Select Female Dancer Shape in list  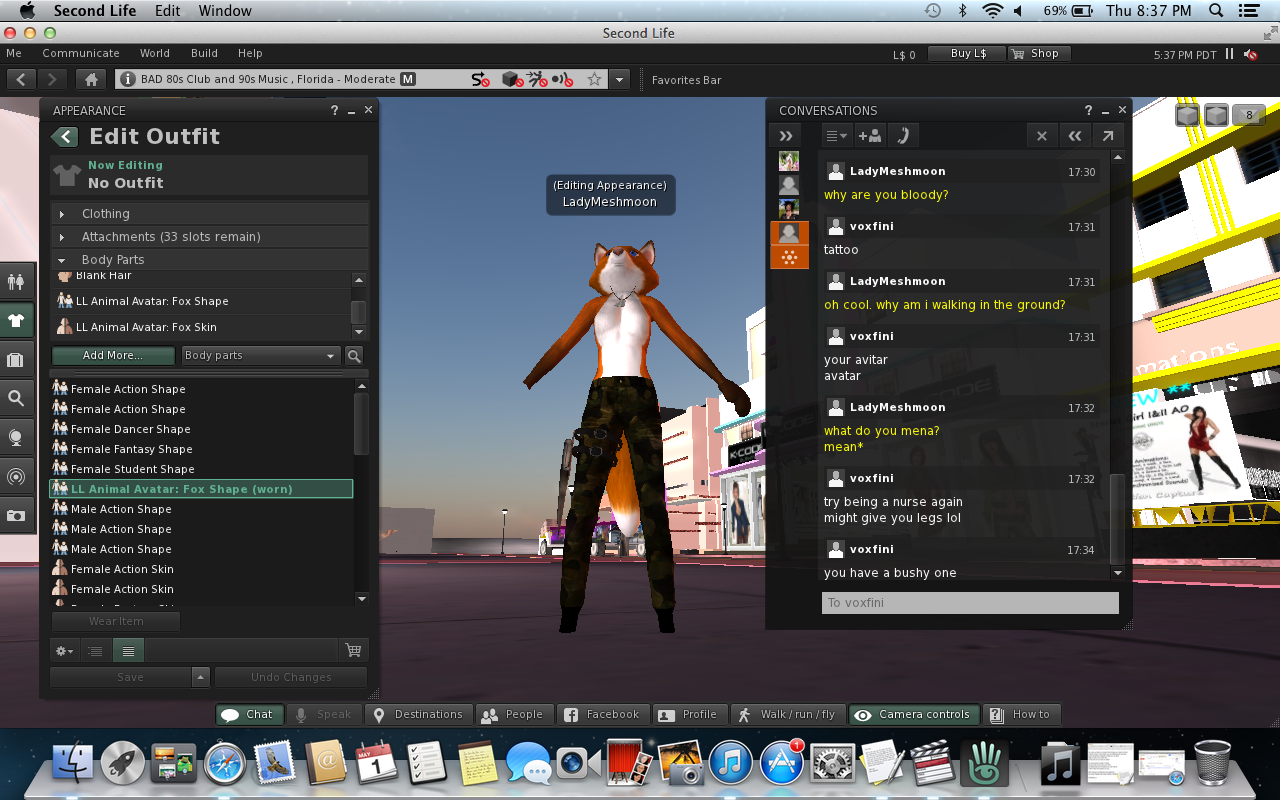pos(202,429)
